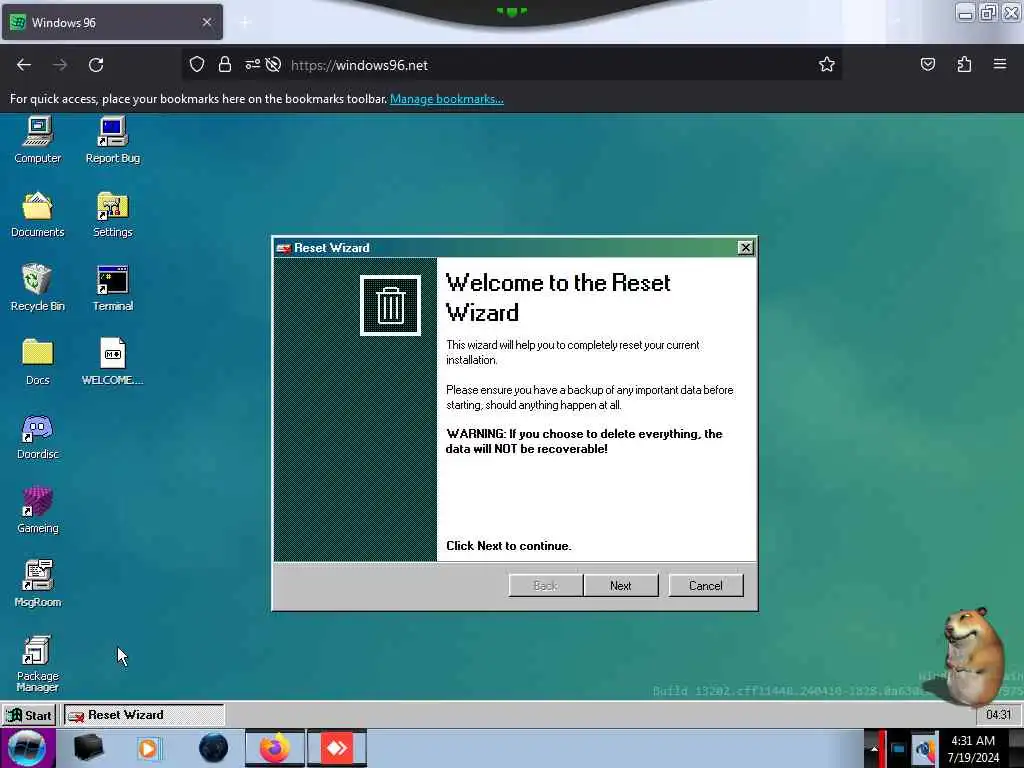
Task: Click the Reset Wizard title bar text
Action: point(332,248)
